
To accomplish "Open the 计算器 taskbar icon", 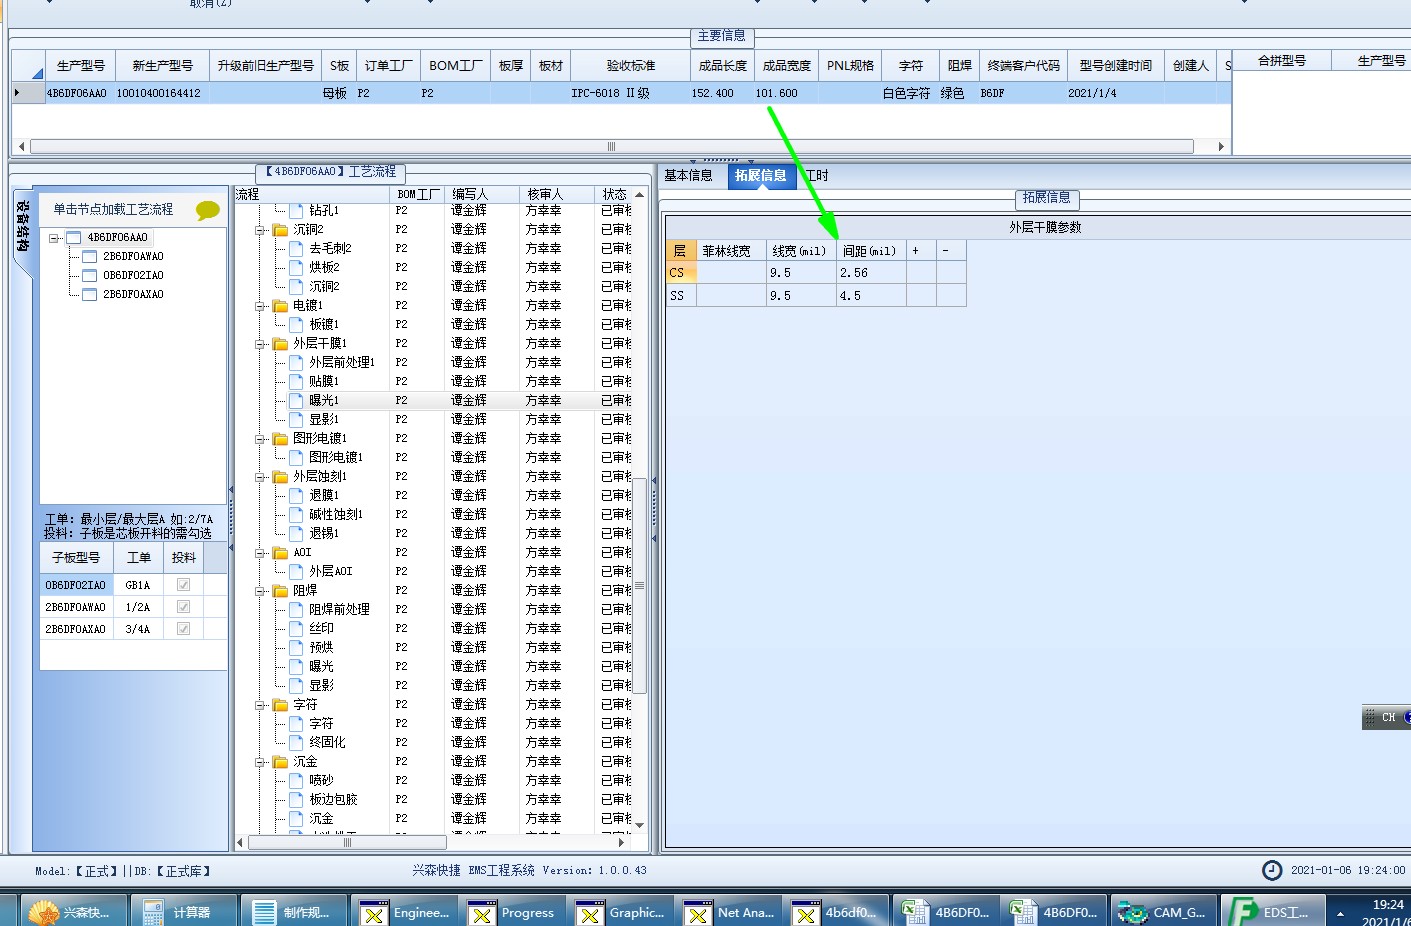I will 185,912.
